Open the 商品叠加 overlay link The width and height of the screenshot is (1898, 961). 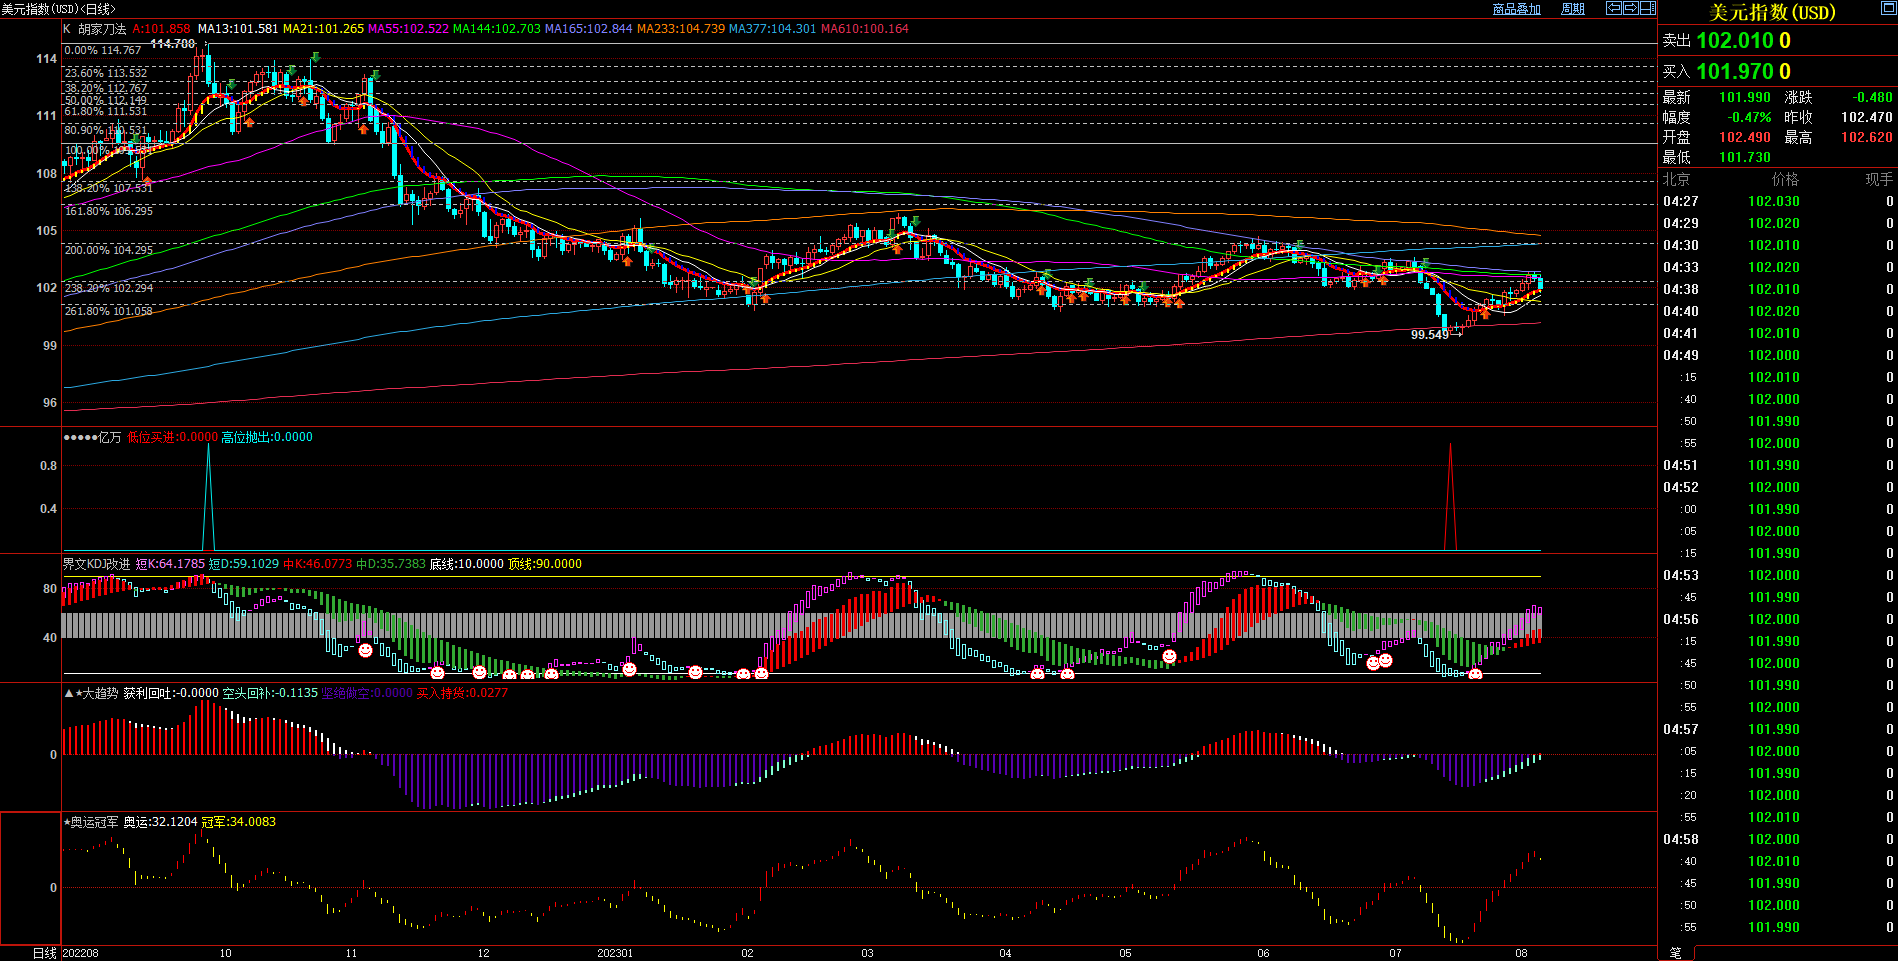(x=1516, y=9)
